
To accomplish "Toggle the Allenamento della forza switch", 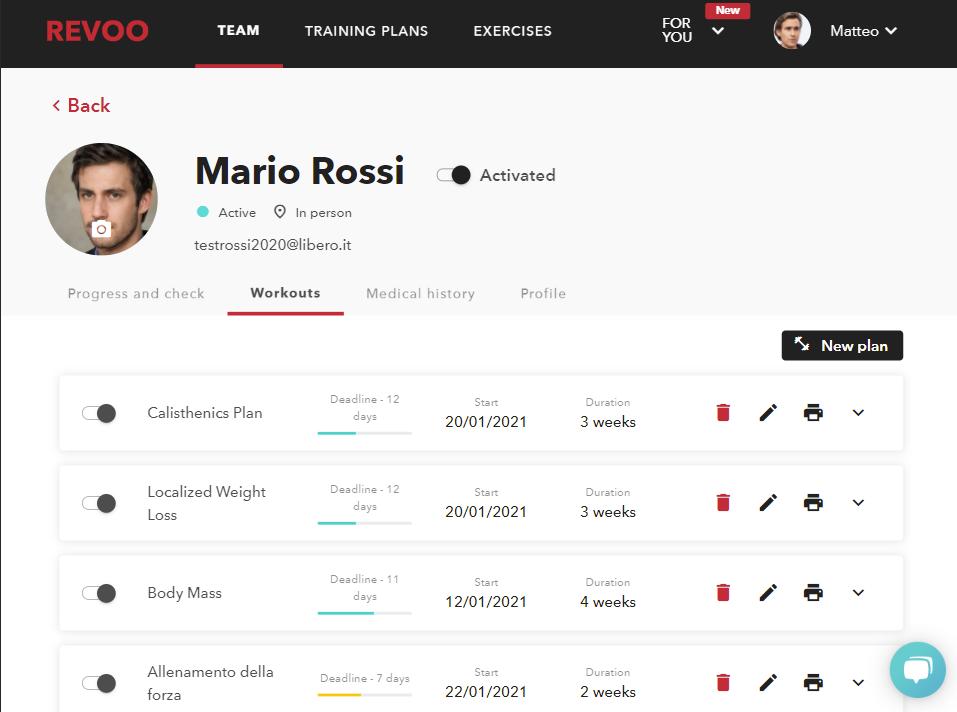I will (x=99, y=683).
